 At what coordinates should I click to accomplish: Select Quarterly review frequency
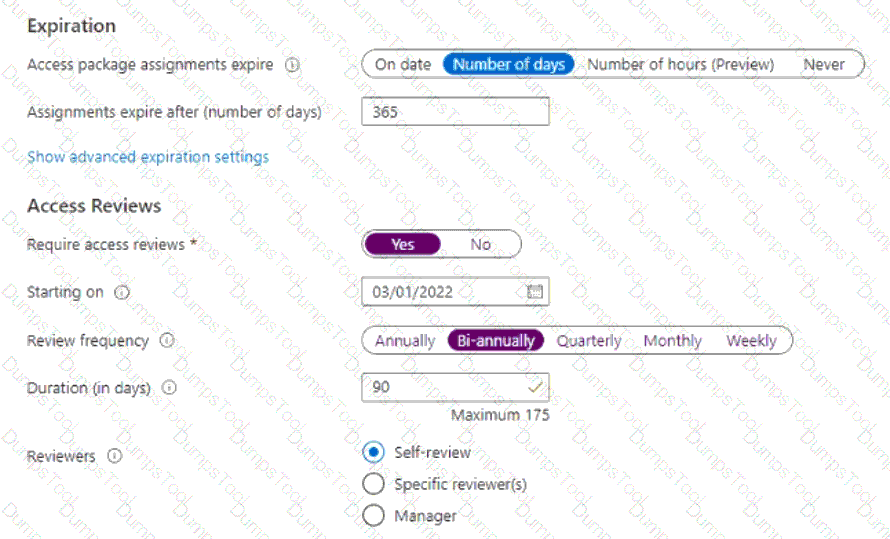tap(589, 341)
